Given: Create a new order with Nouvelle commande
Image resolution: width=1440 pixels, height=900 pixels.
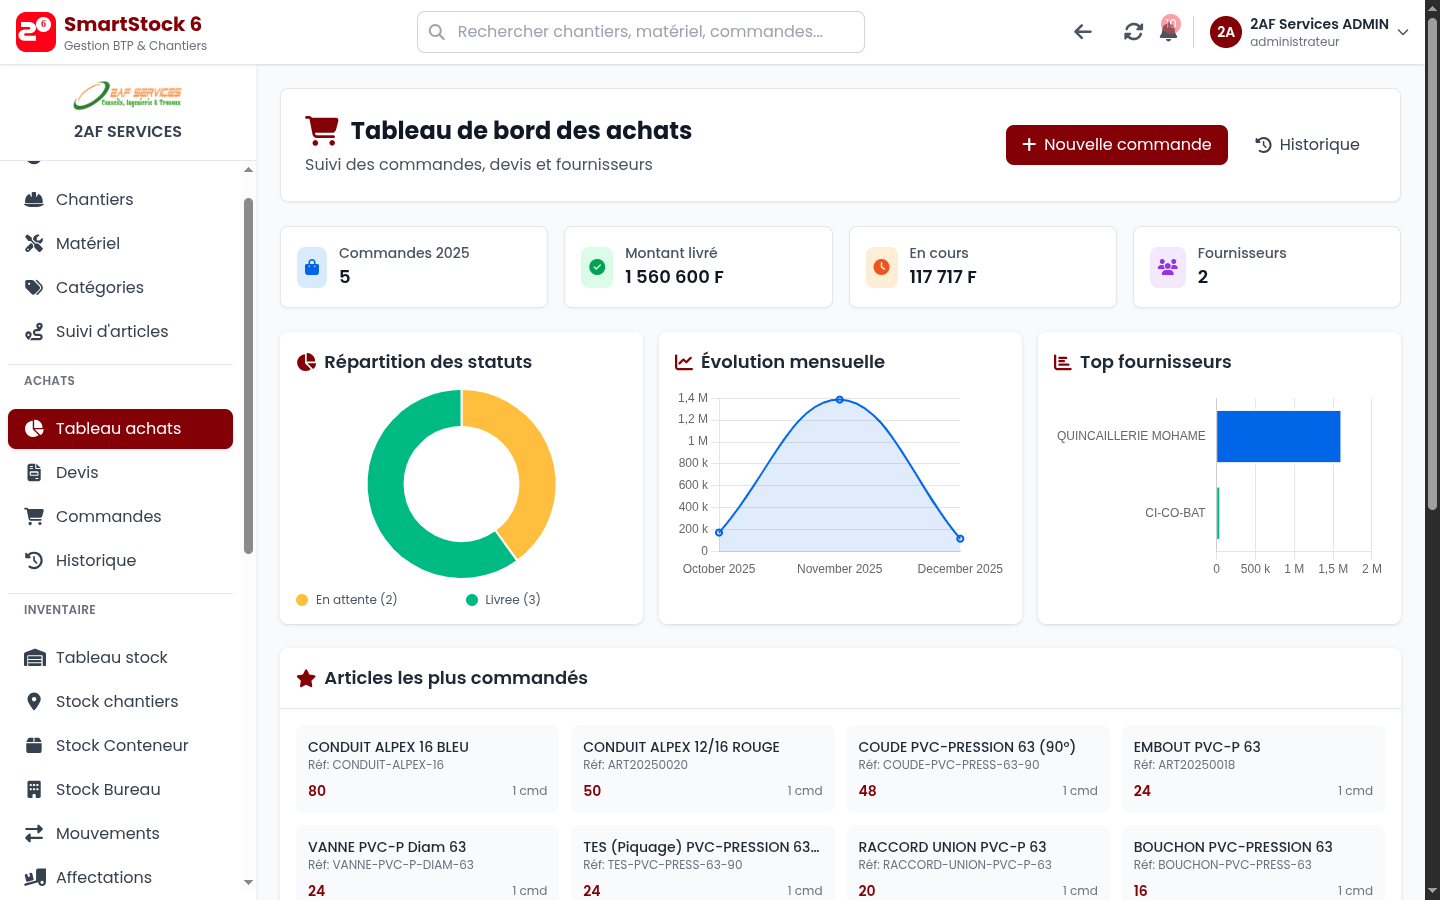Looking at the screenshot, I should (x=1116, y=145).
